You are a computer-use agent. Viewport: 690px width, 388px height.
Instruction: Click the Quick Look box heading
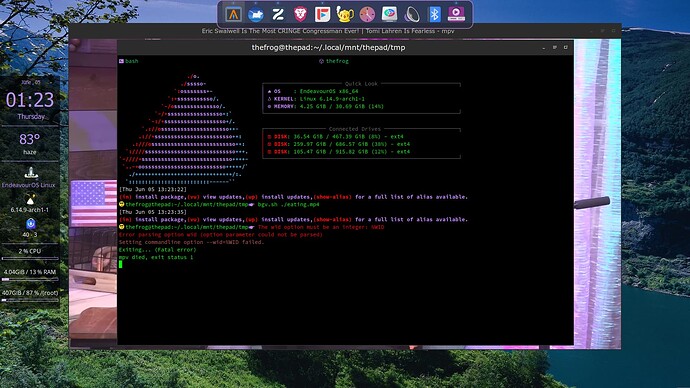click(x=361, y=84)
